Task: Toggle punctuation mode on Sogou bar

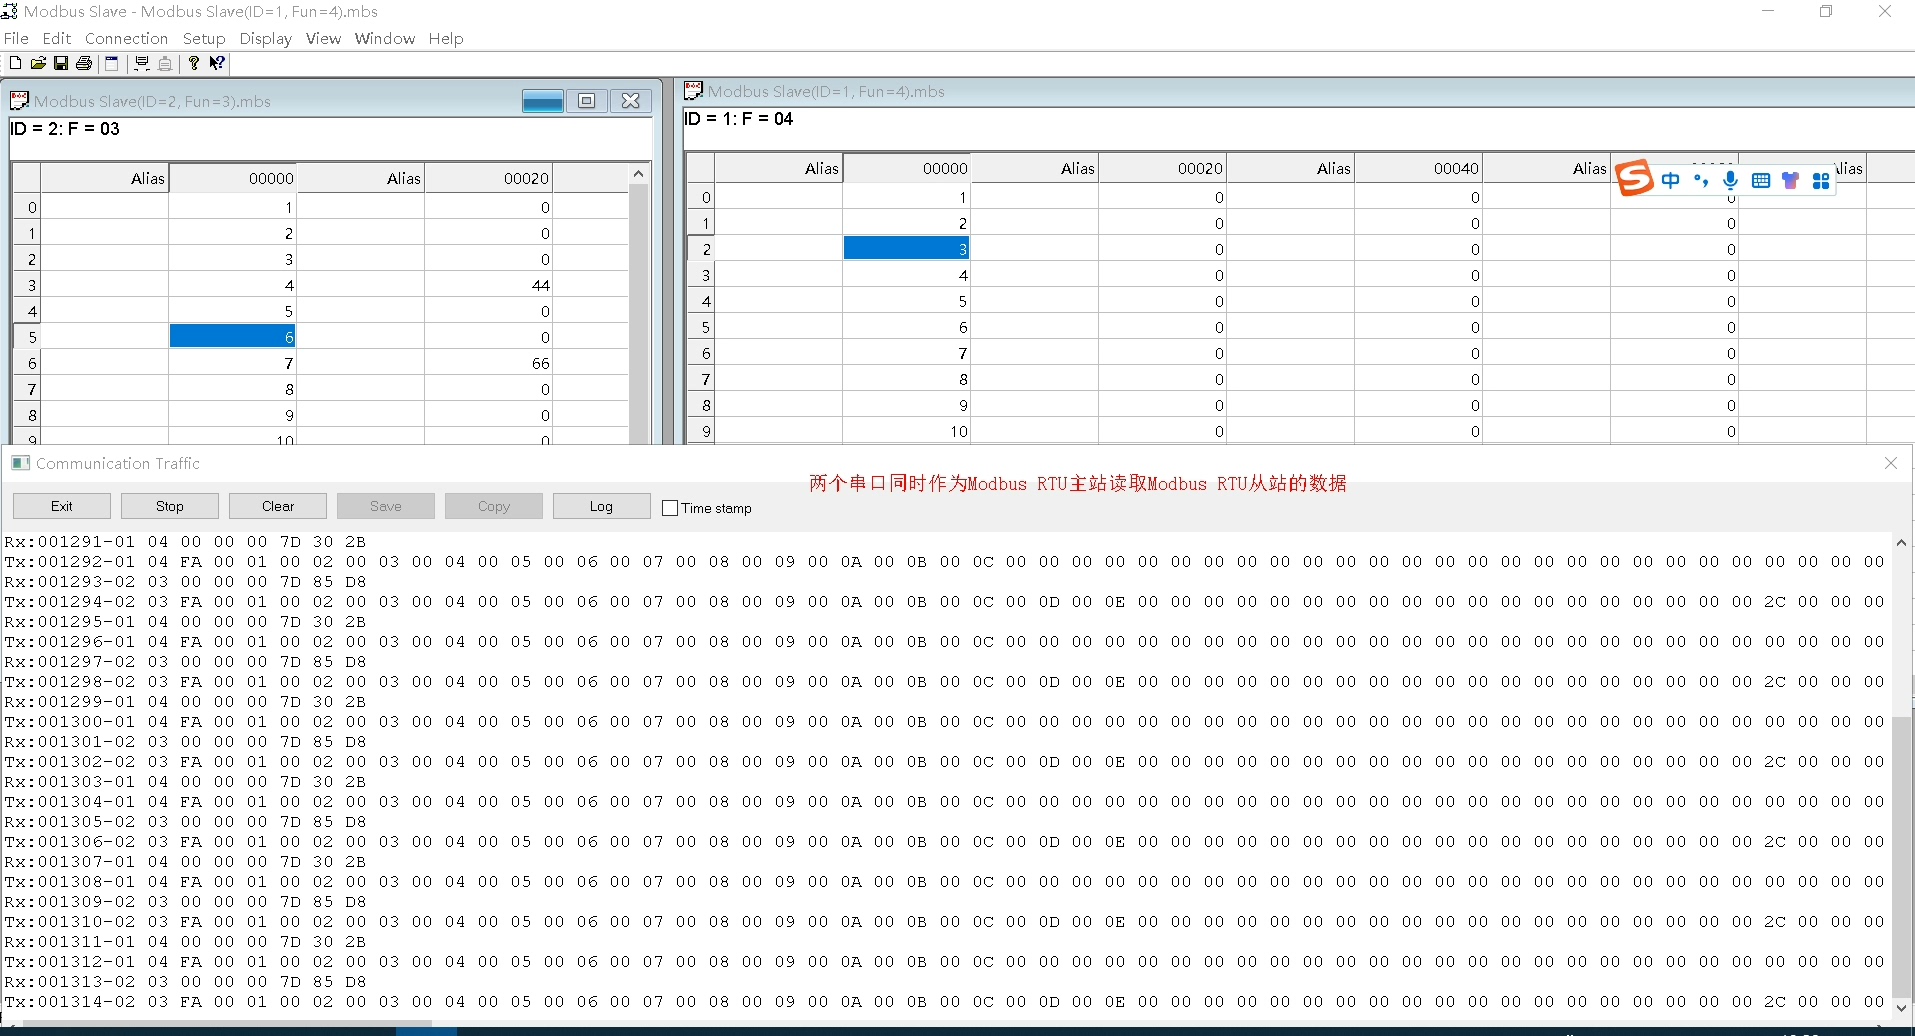Action: click(x=1701, y=180)
